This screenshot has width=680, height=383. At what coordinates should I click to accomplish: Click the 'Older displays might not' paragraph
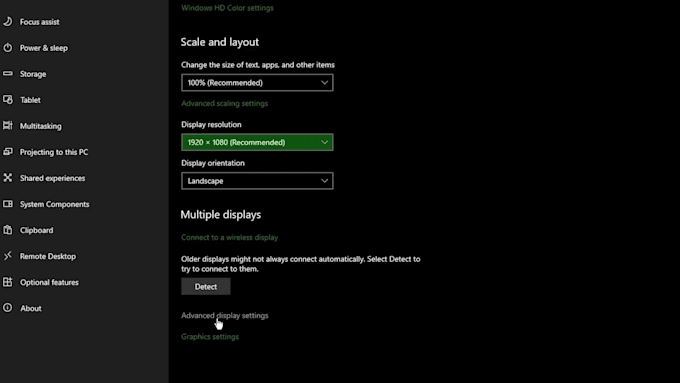coord(301,264)
